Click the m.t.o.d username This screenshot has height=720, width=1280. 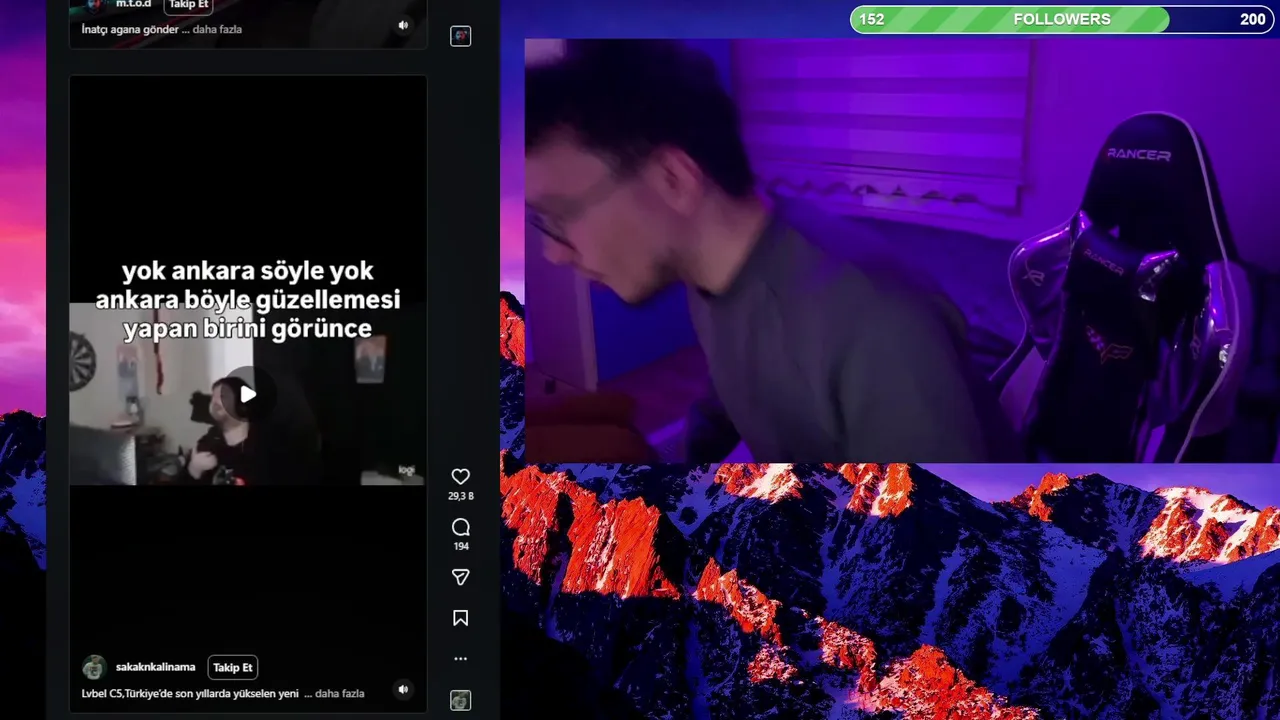pos(133,5)
